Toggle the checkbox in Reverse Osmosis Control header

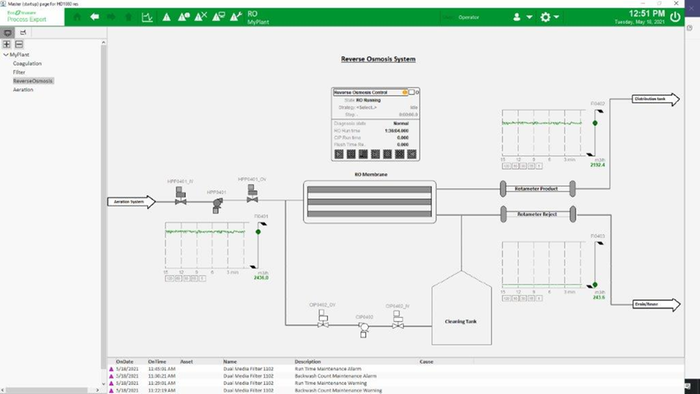(412, 92)
